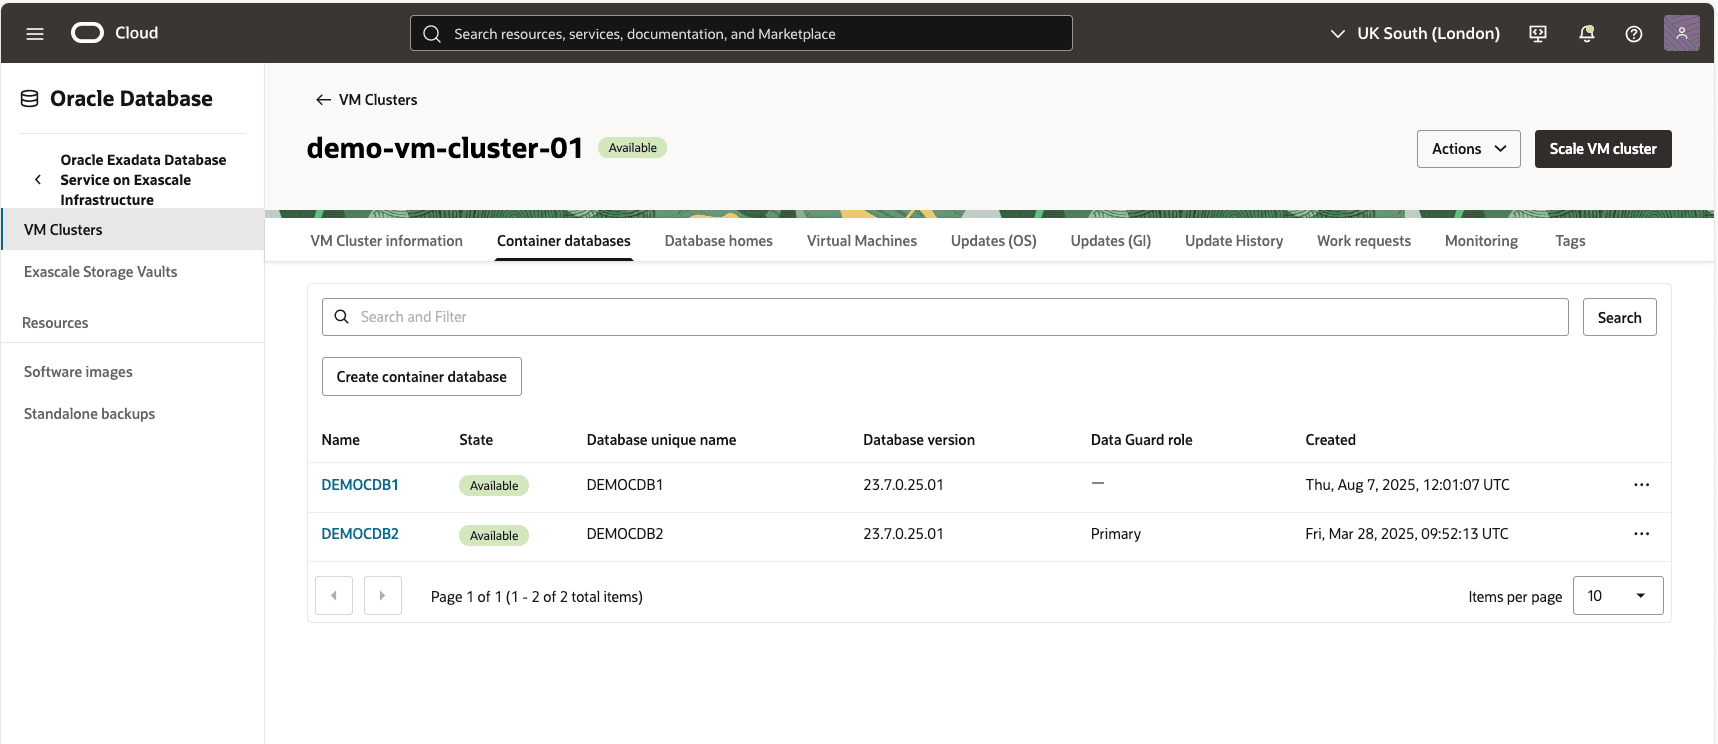
Task: Open the Update History tab
Action: point(1234,241)
